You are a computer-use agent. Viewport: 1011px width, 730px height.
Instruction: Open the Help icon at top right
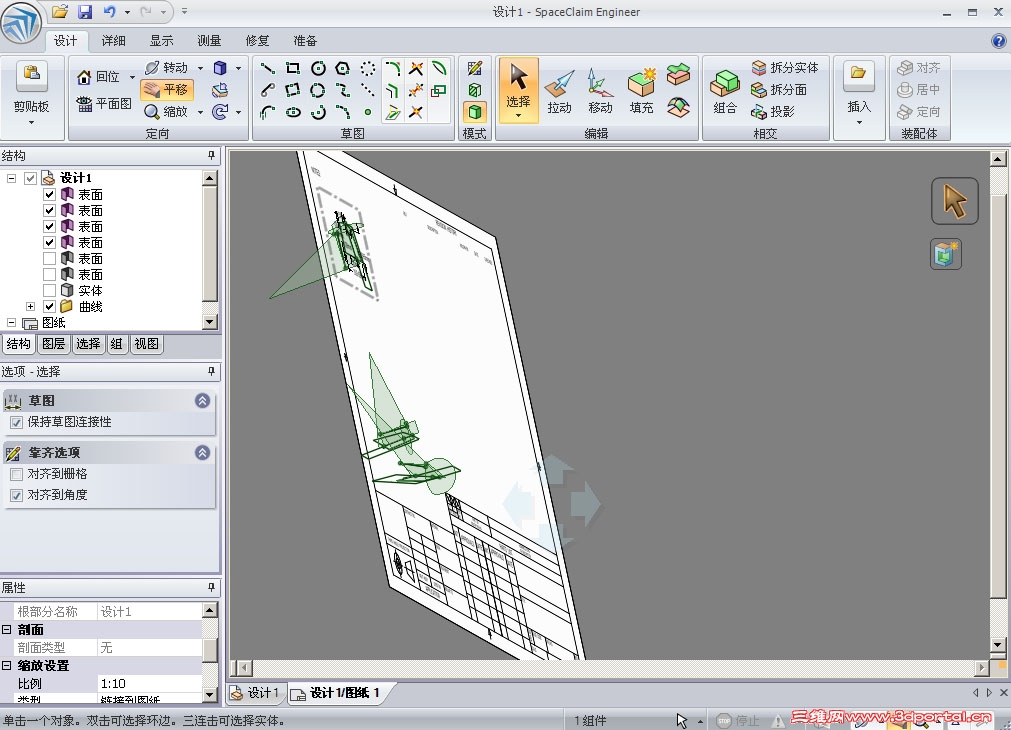click(998, 41)
